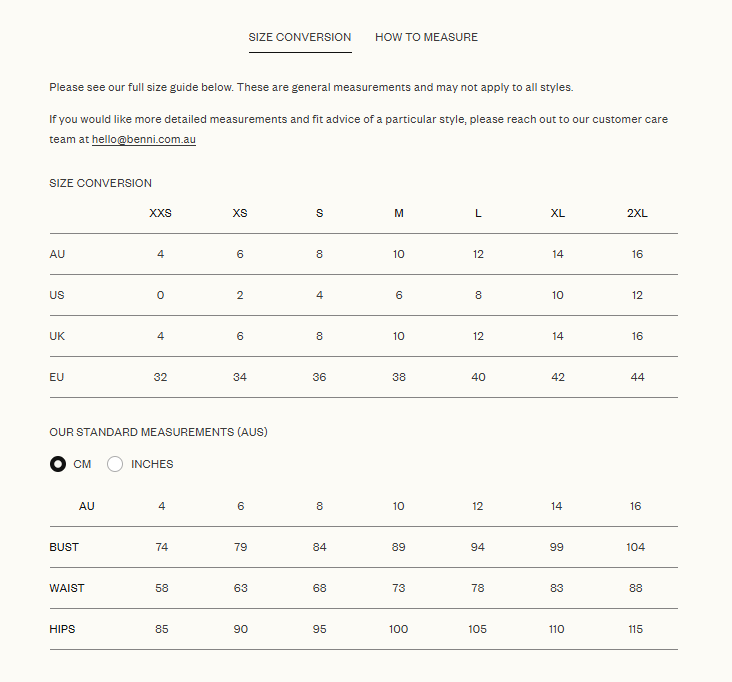Click the UK row label

click(57, 337)
